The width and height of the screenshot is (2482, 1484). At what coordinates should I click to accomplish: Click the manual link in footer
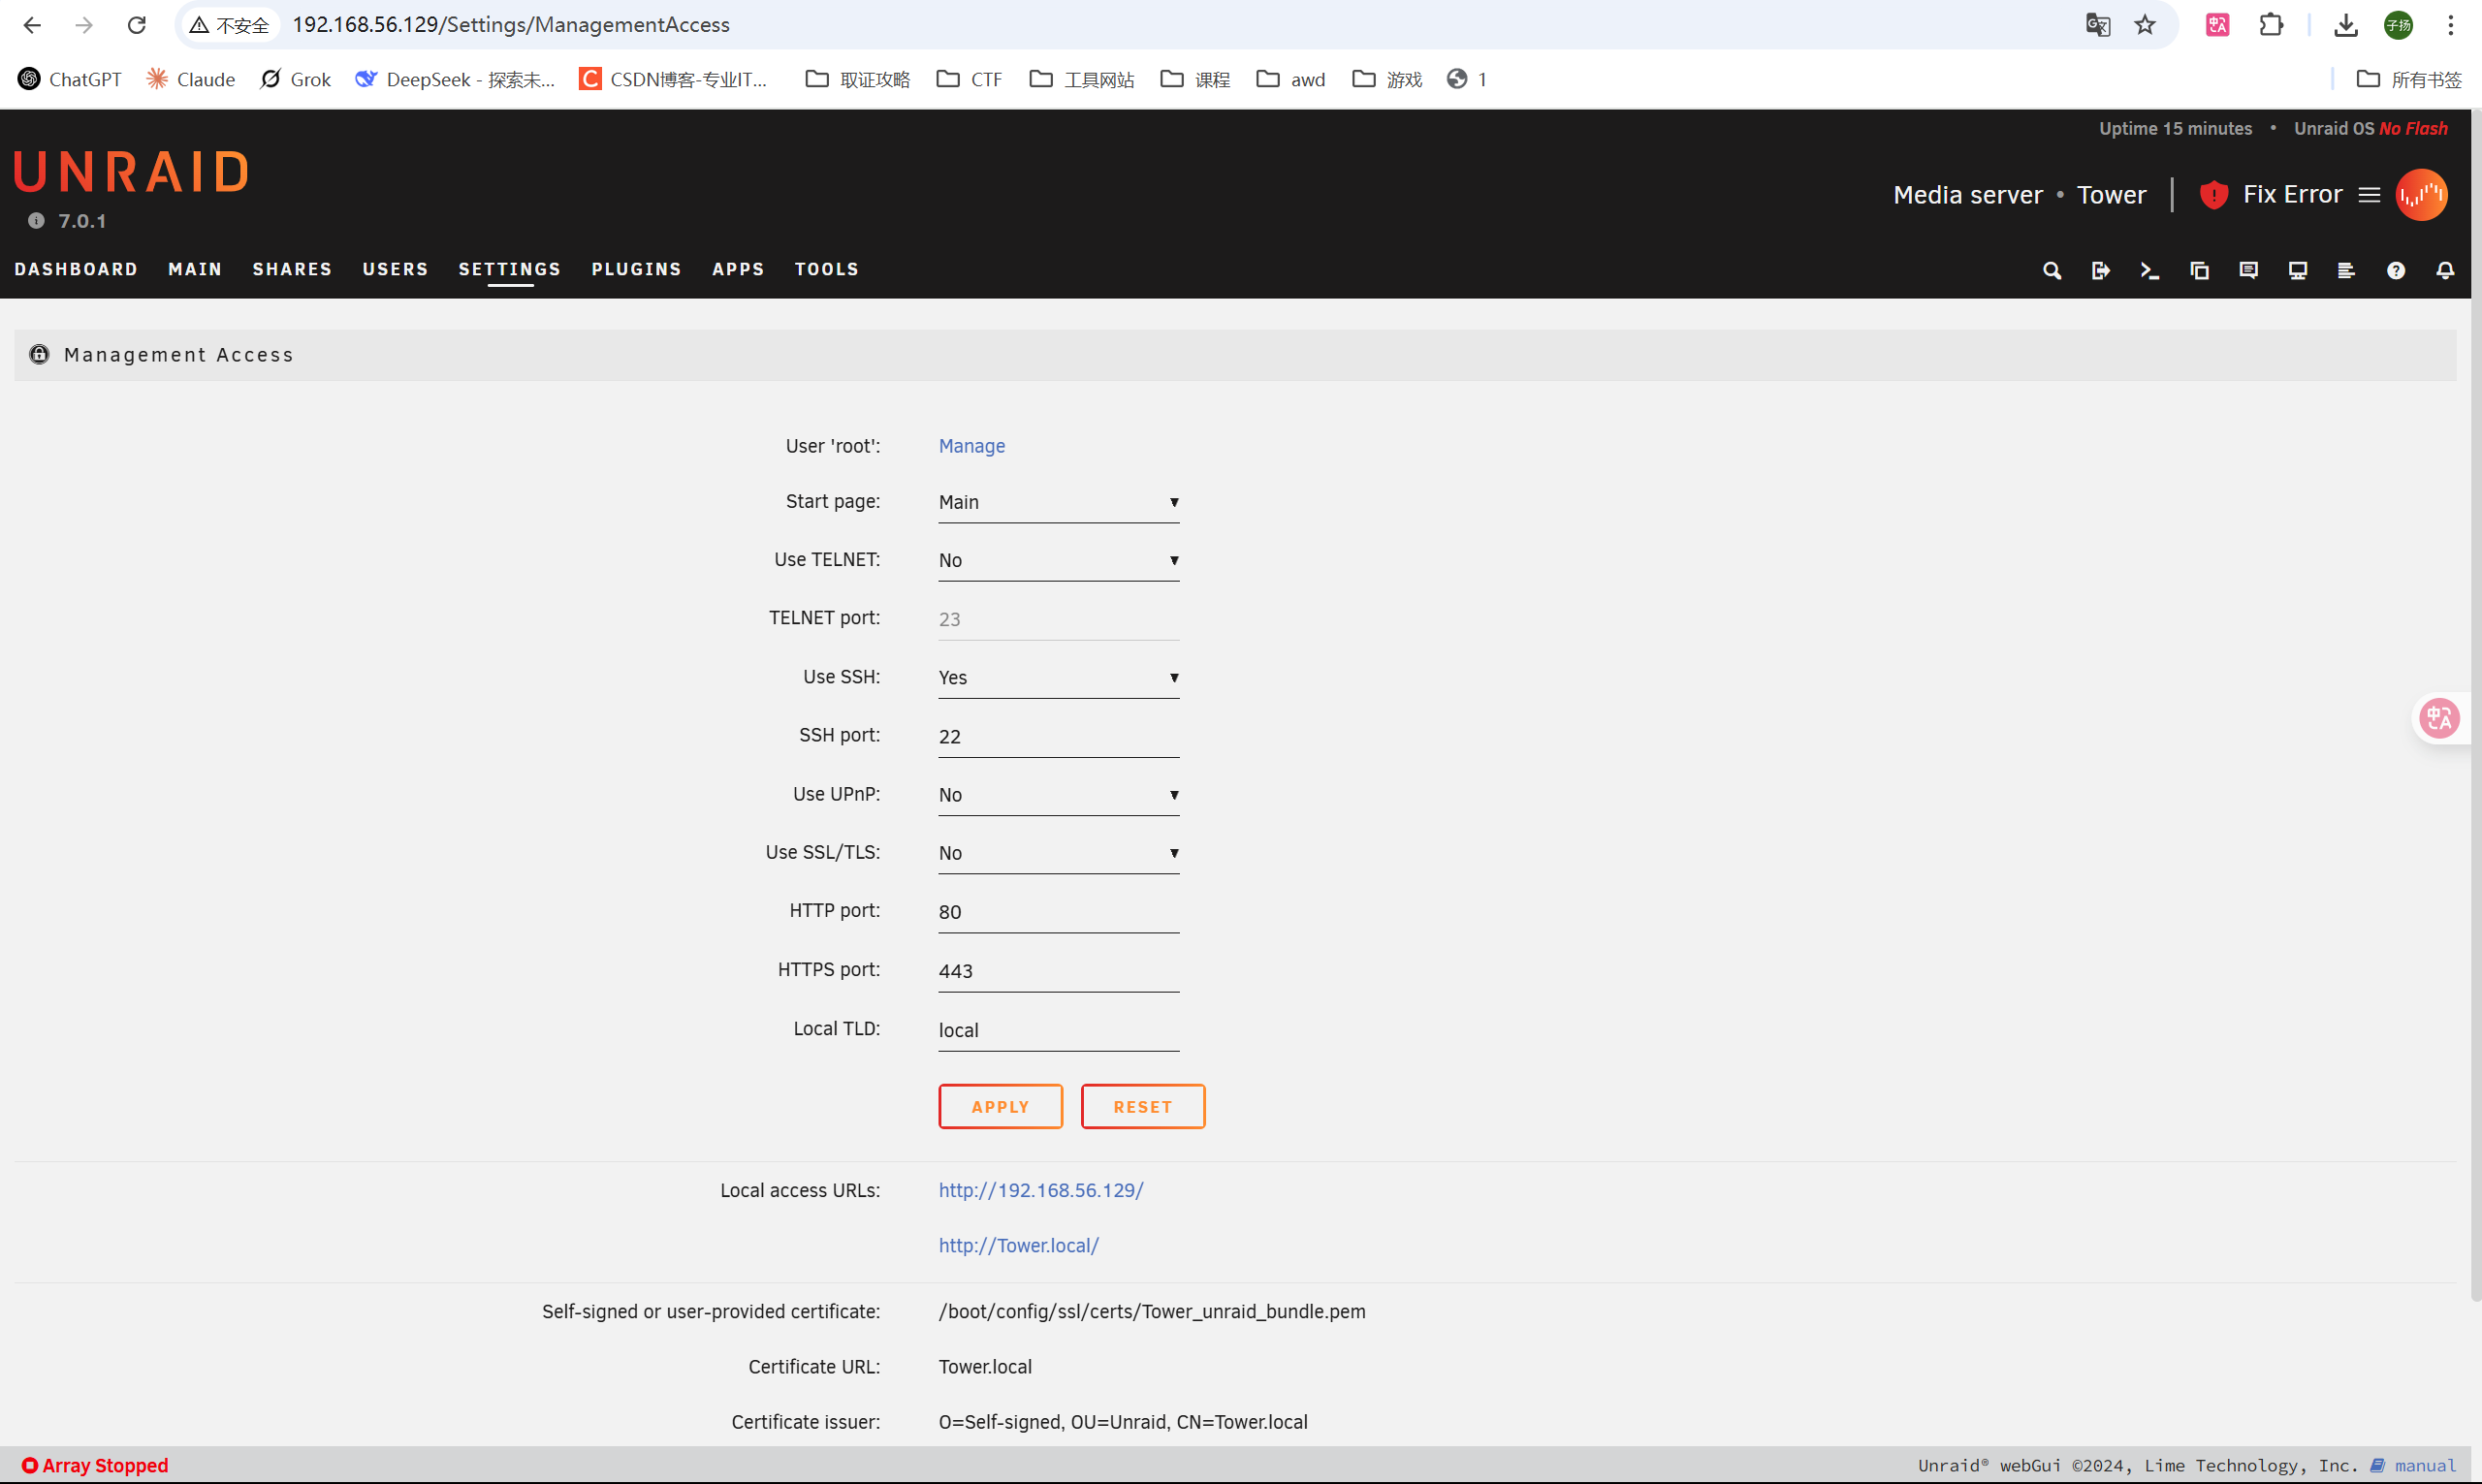pos(2424,1466)
